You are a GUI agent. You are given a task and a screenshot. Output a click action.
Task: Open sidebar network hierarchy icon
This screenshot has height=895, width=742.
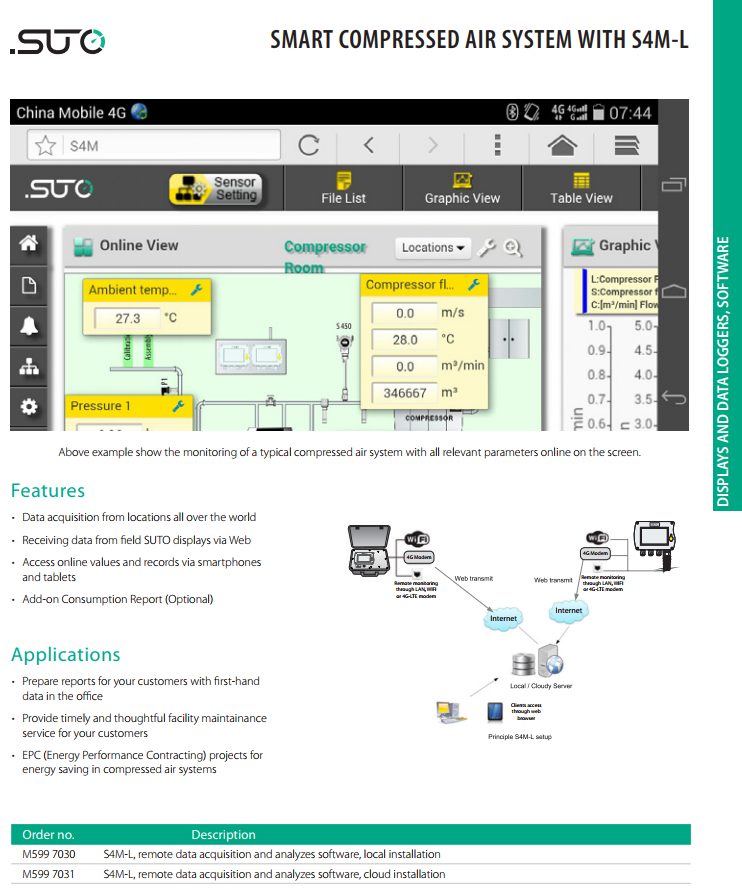(x=29, y=367)
